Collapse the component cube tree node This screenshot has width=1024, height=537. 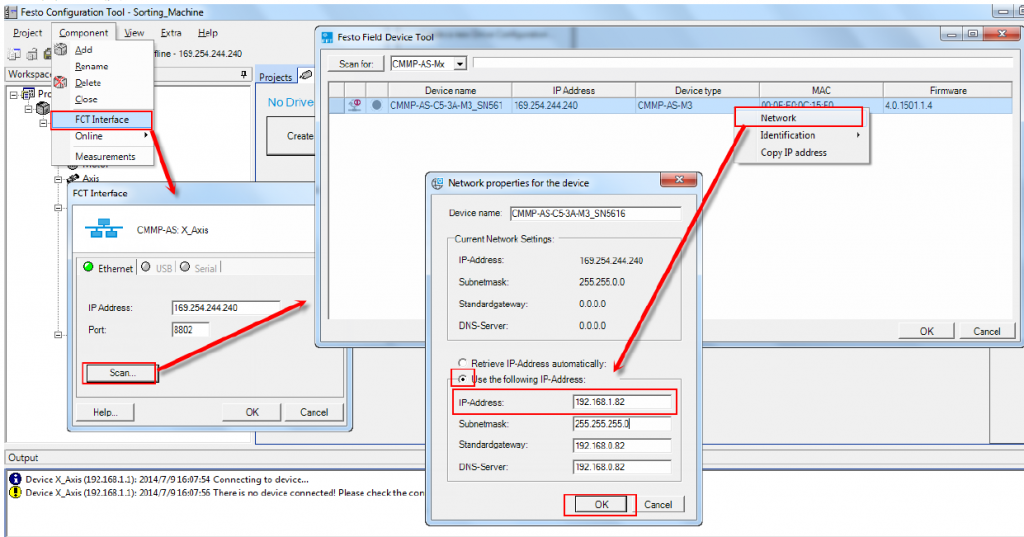(x=29, y=108)
